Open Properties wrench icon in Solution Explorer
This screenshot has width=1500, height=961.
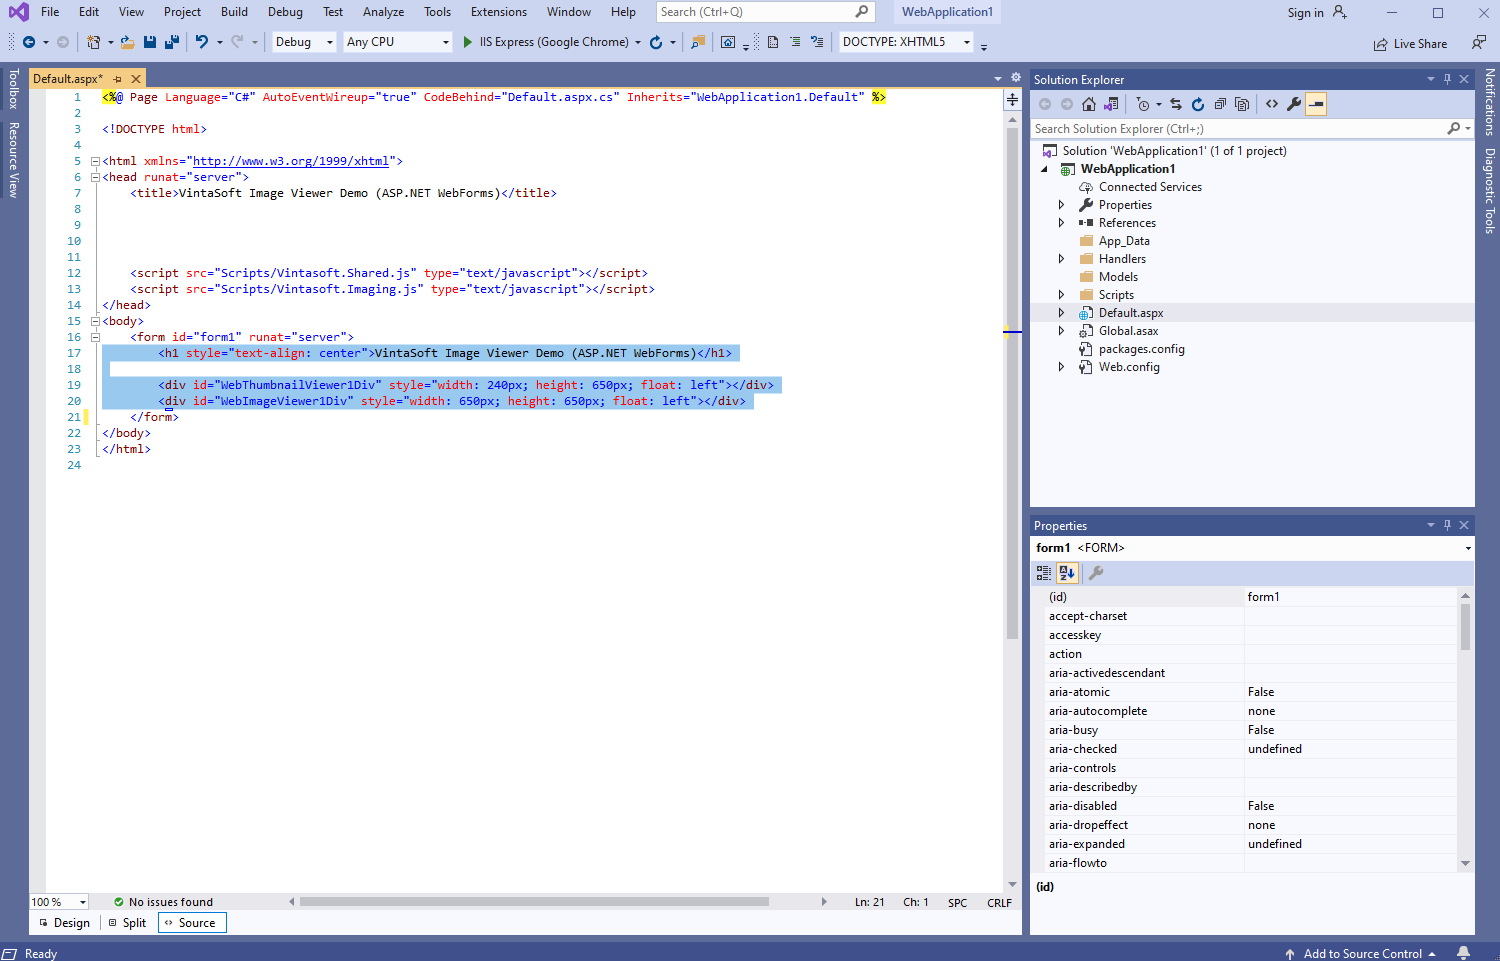[1294, 104]
